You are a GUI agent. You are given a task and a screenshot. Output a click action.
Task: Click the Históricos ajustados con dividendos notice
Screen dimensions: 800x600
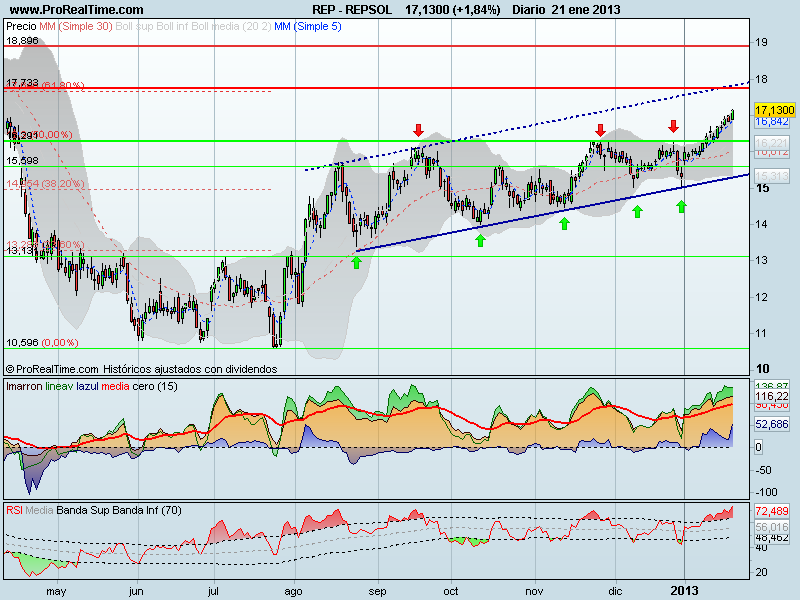190,369
